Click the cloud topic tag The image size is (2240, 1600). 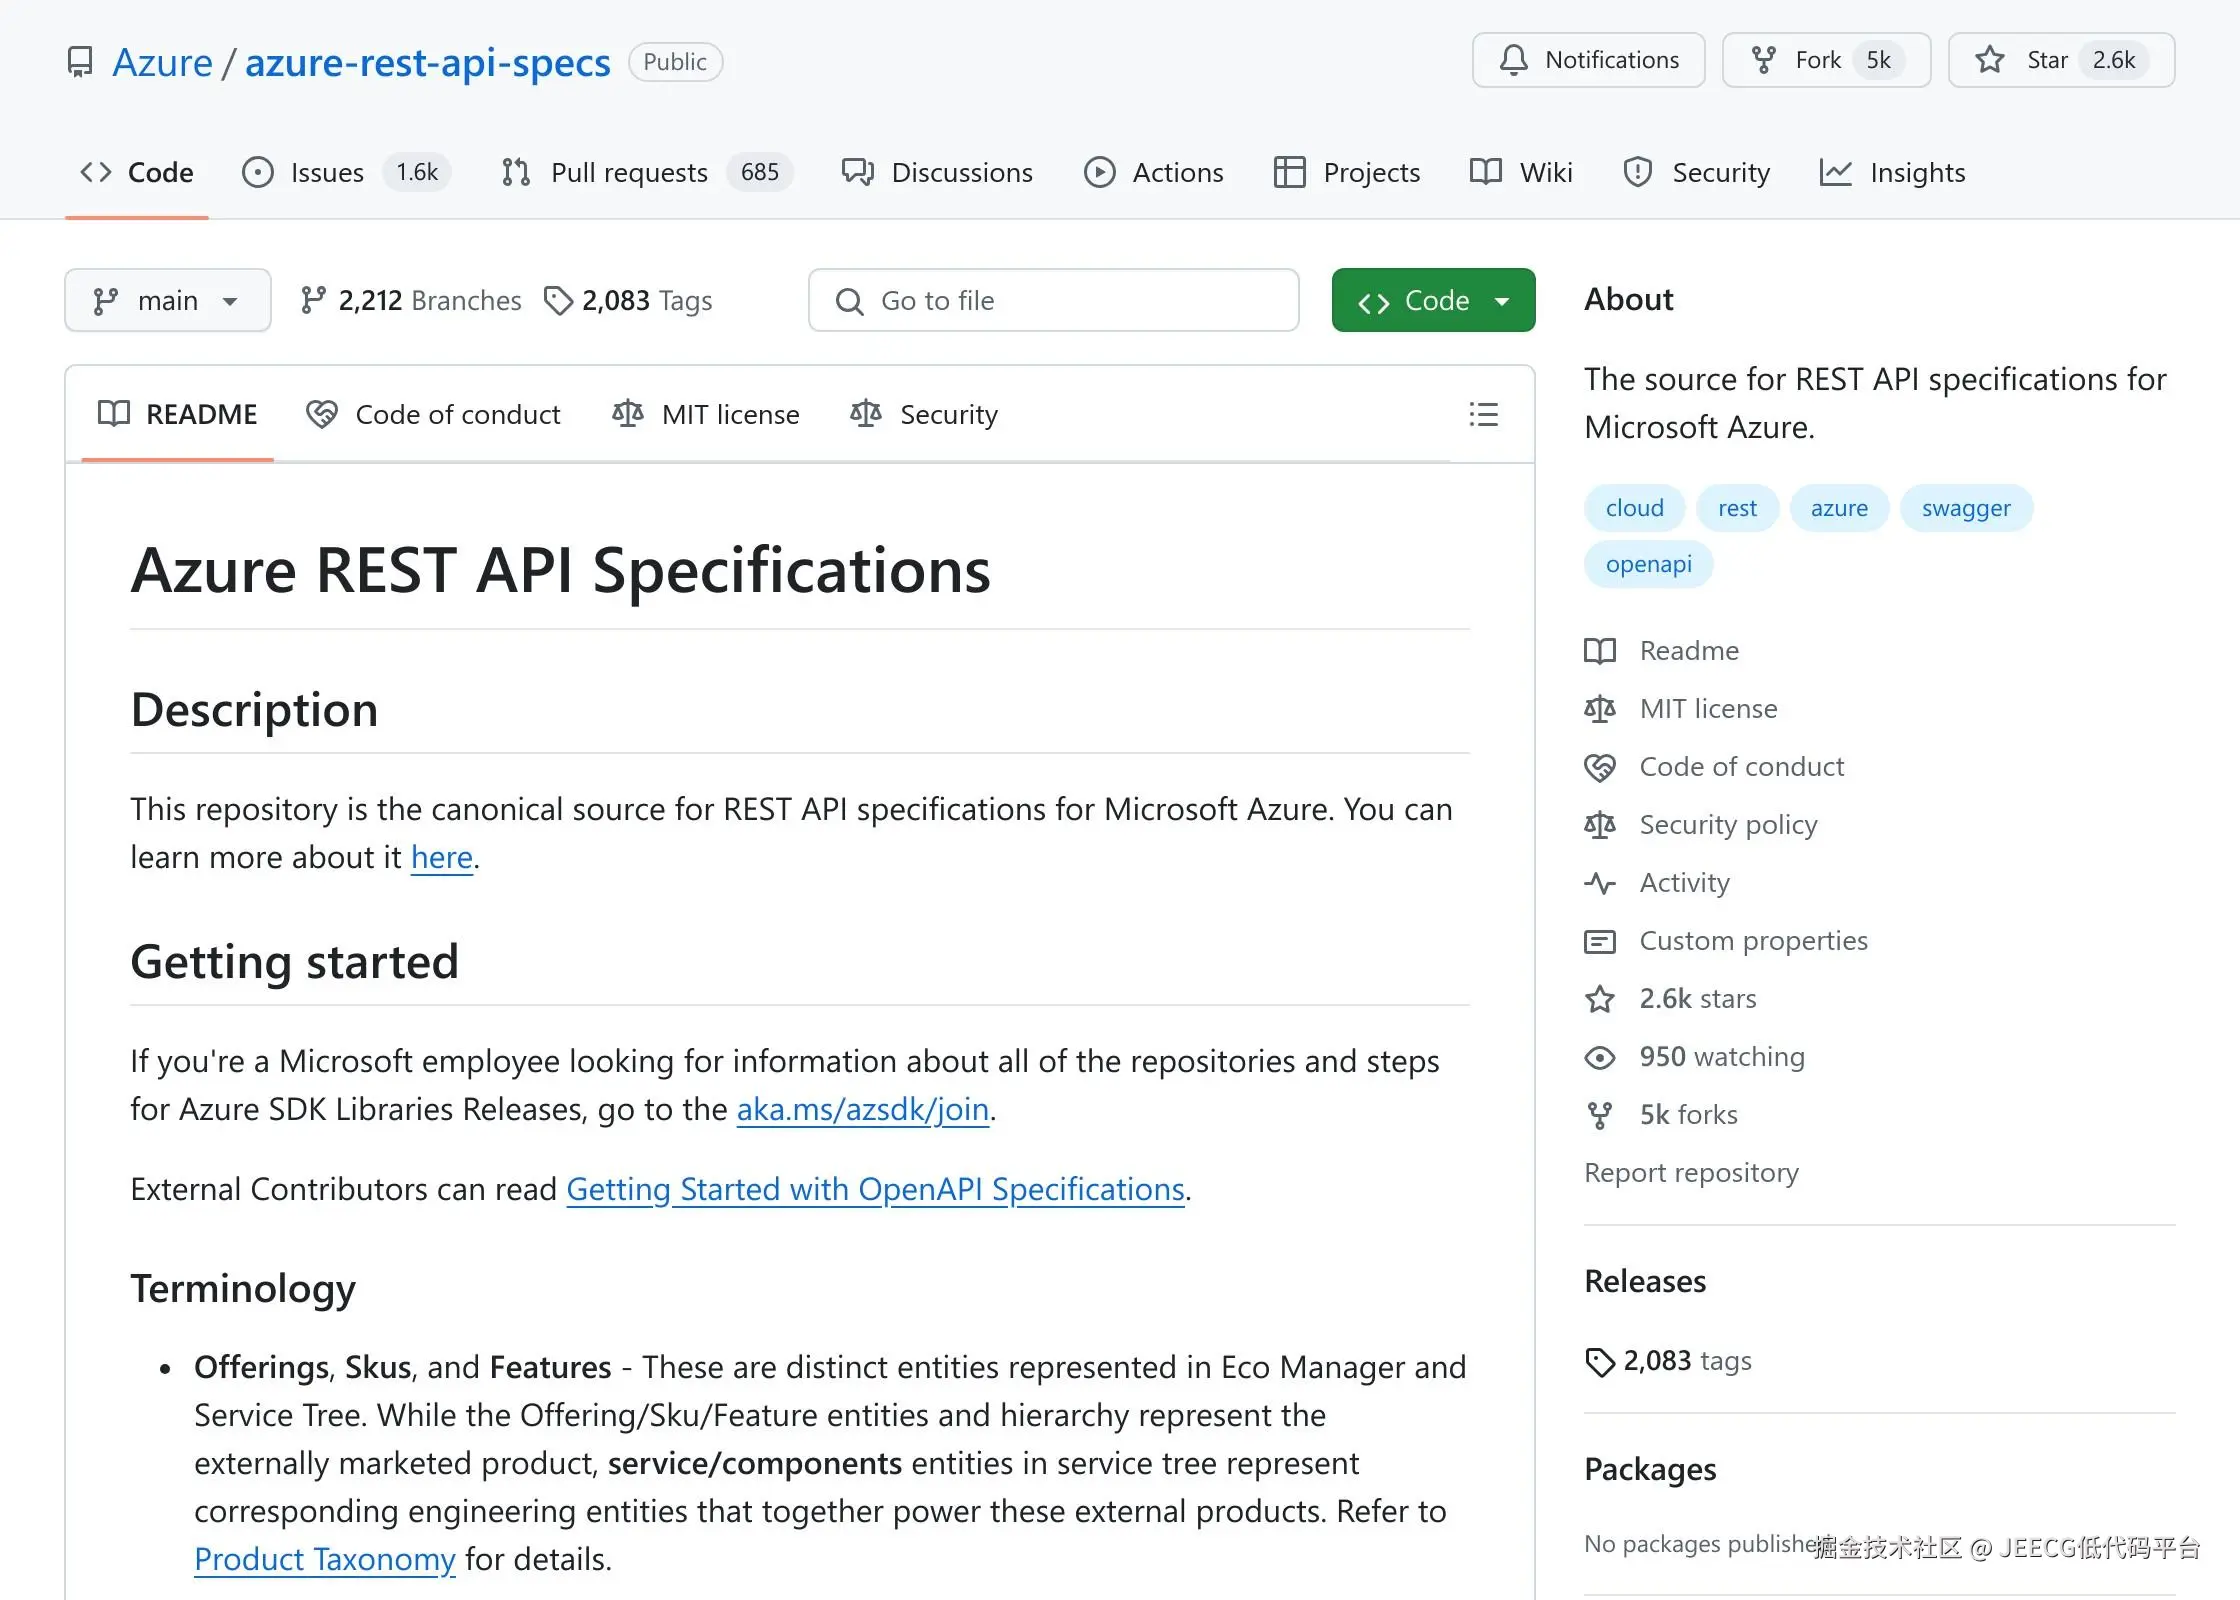1635,508
